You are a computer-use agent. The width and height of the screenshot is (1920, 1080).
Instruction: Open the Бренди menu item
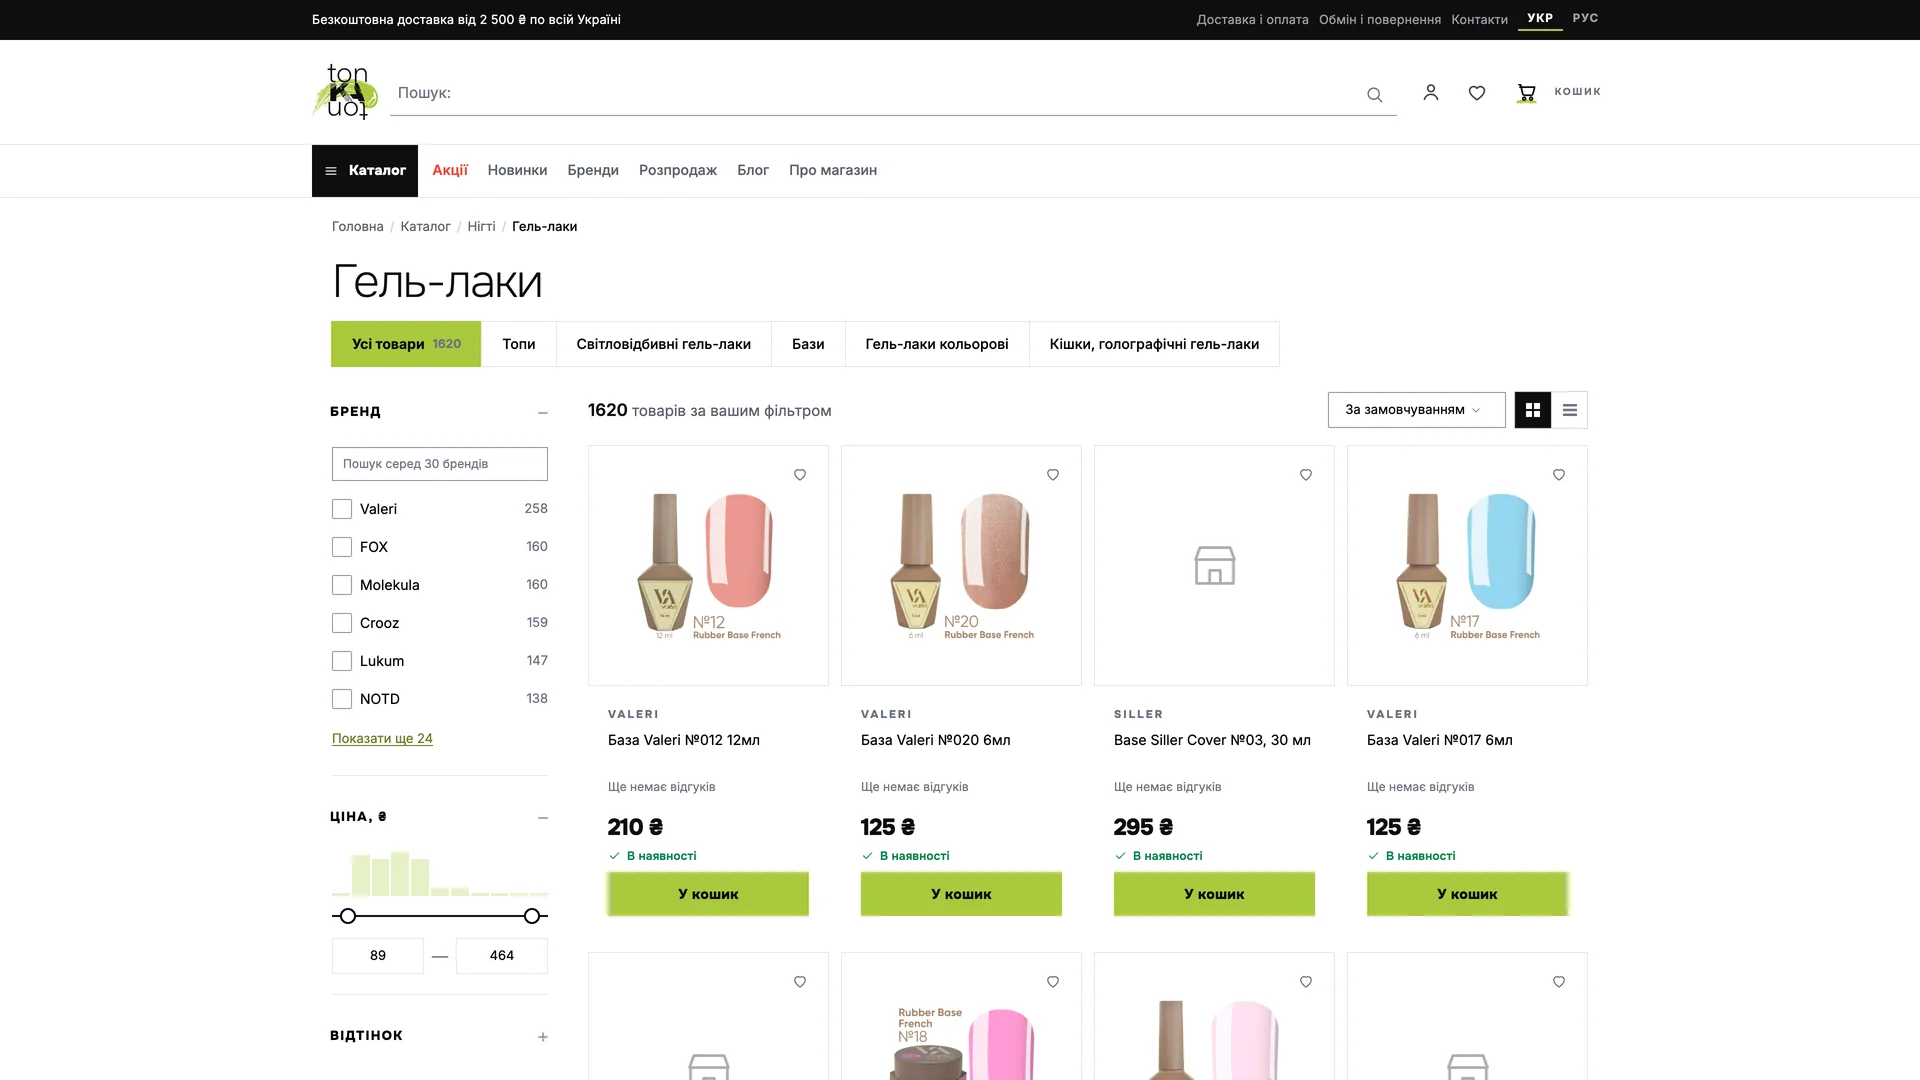[x=593, y=170]
